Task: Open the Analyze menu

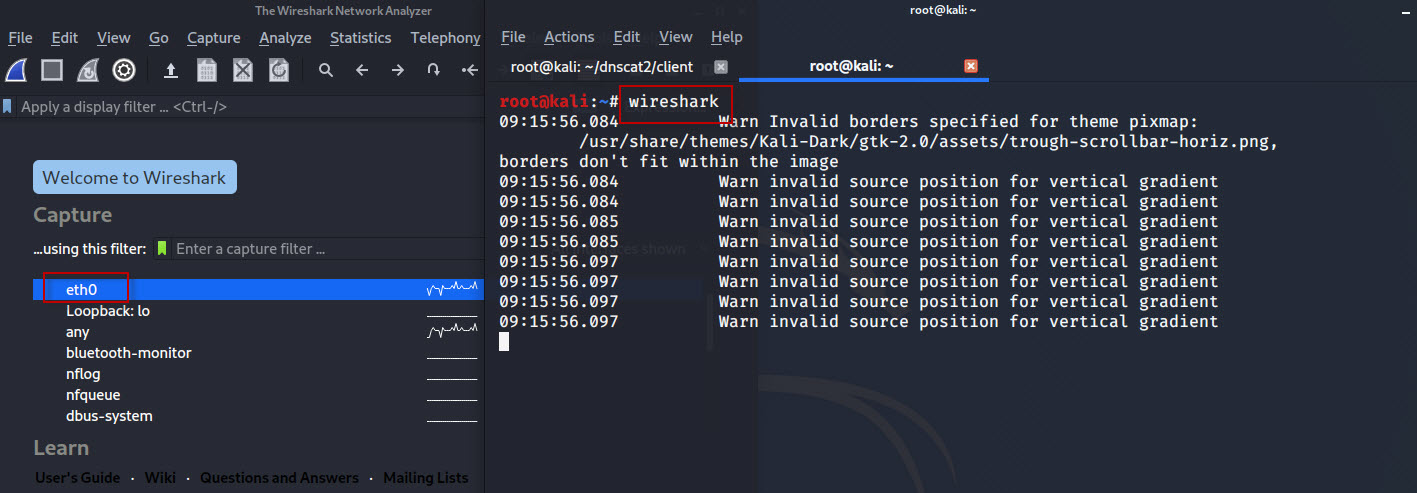Action: click(285, 38)
